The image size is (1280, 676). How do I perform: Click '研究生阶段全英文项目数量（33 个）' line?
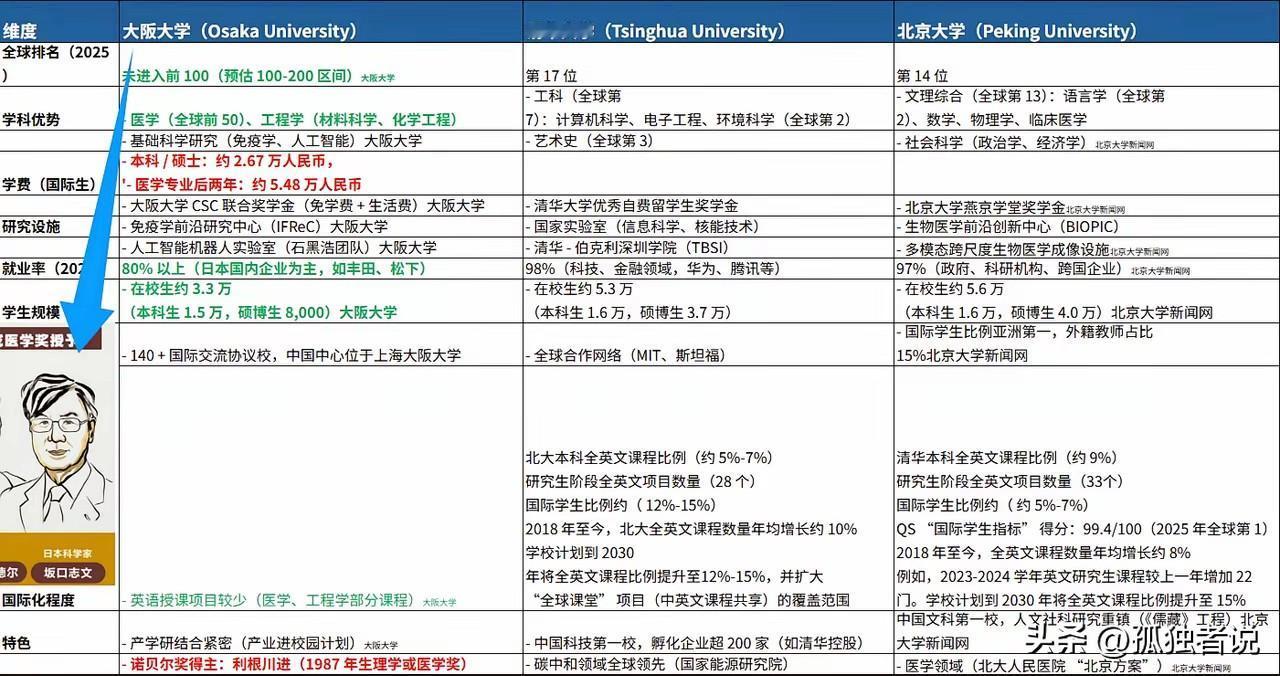click(x=1012, y=481)
